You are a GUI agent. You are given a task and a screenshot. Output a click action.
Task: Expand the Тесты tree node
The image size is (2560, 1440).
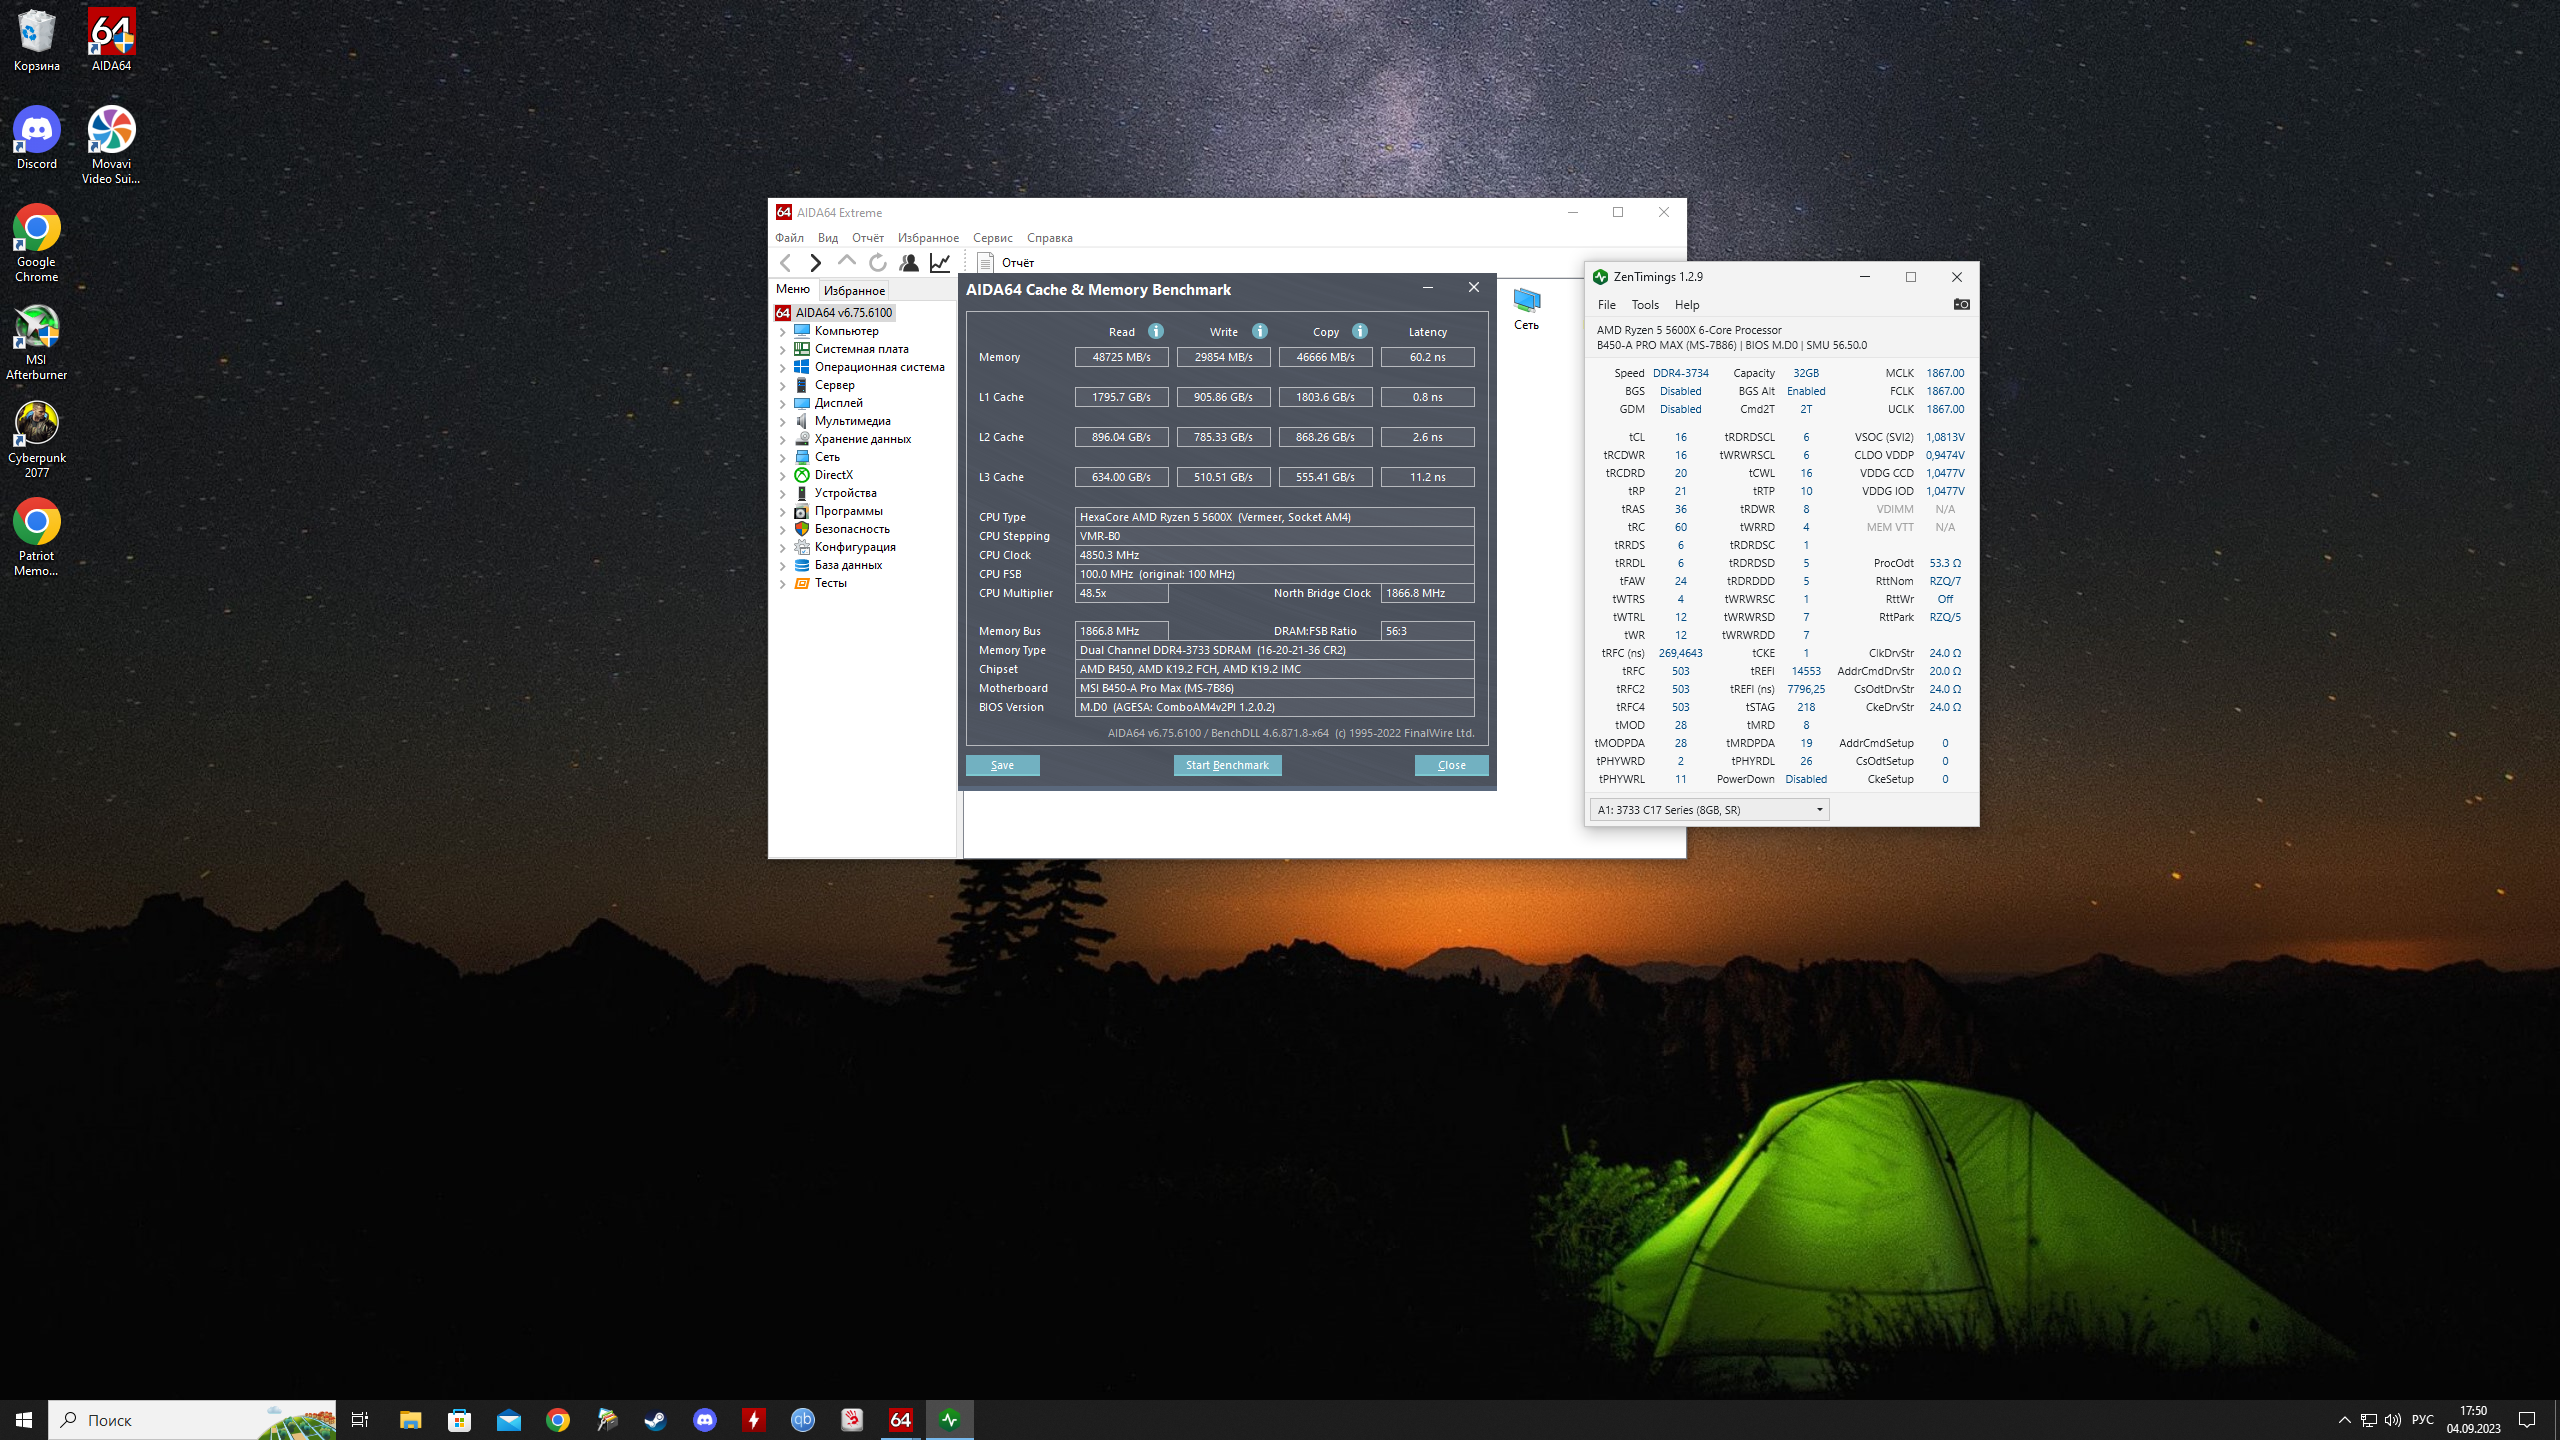tap(782, 584)
